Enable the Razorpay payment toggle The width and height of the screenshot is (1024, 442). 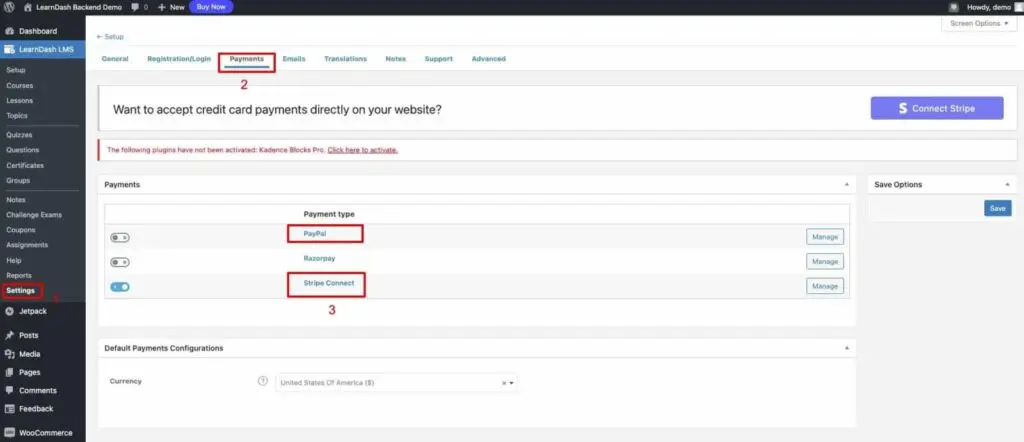120,262
